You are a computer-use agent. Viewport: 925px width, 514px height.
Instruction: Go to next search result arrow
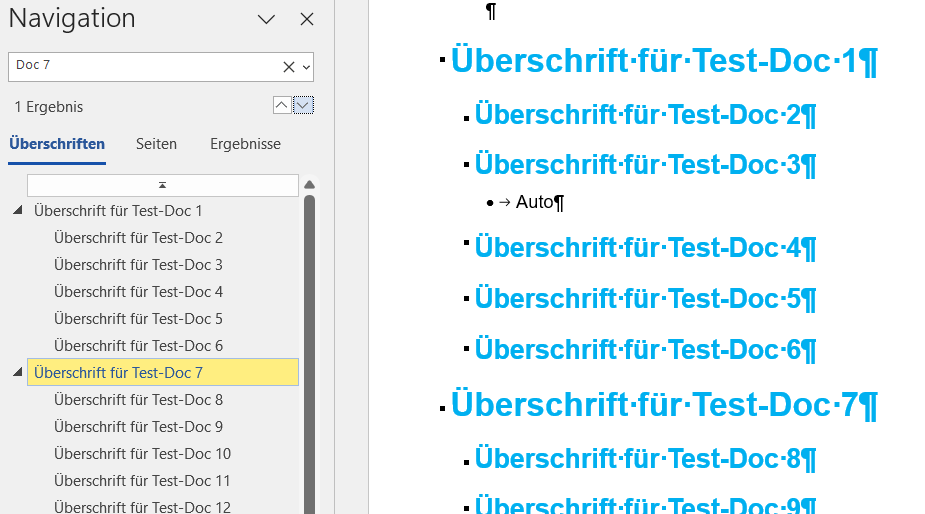click(x=303, y=106)
